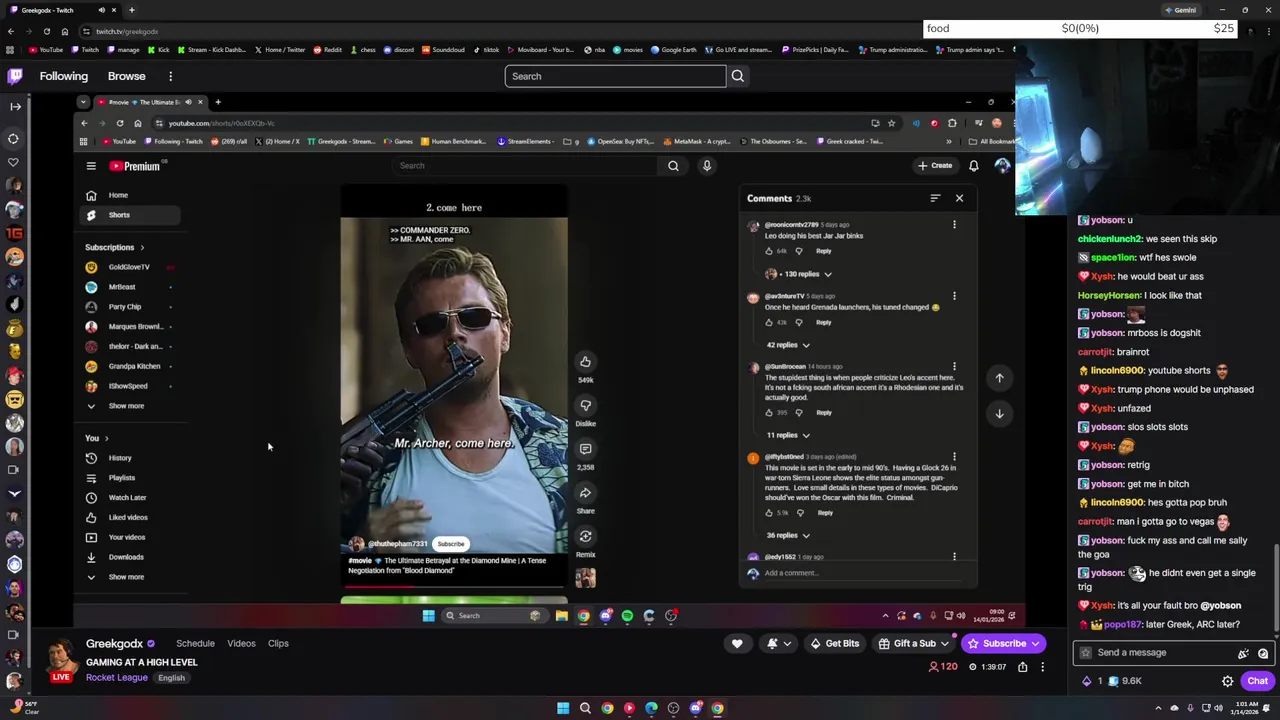
Task: Bookmark youtube.com page with star icon
Action: tap(891, 123)
